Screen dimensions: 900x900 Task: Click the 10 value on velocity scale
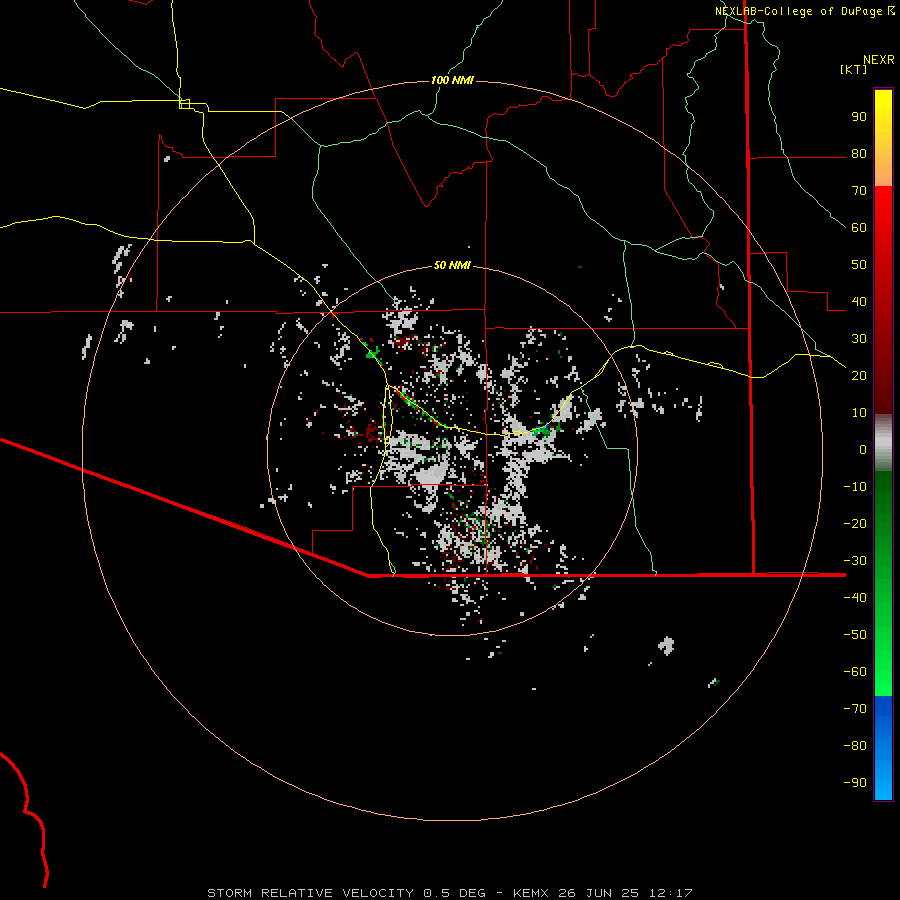click(x=859, y=413)
